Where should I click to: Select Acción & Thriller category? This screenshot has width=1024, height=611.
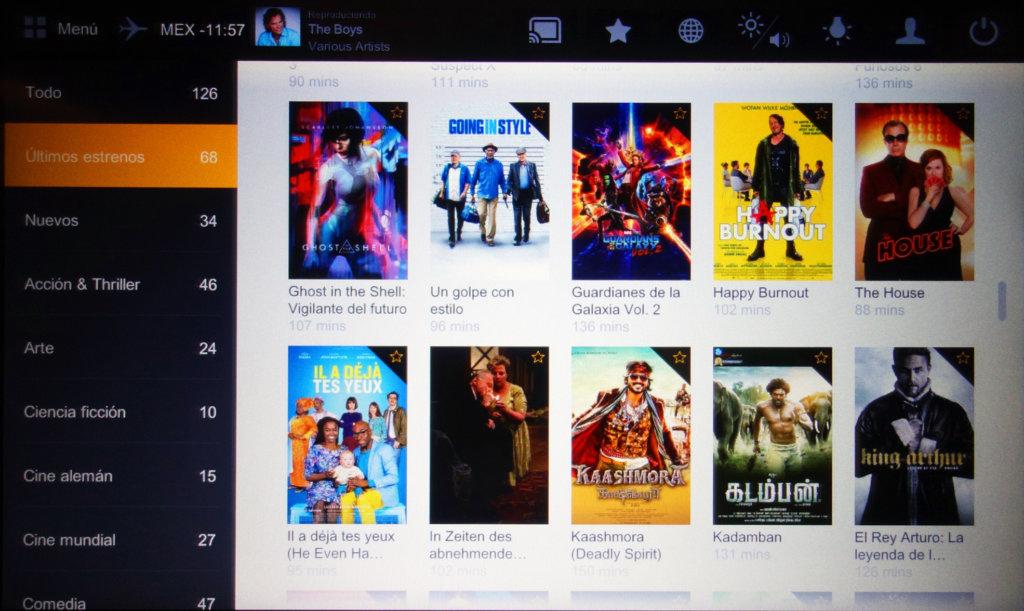pyautogui.click(x=121, y=284)
